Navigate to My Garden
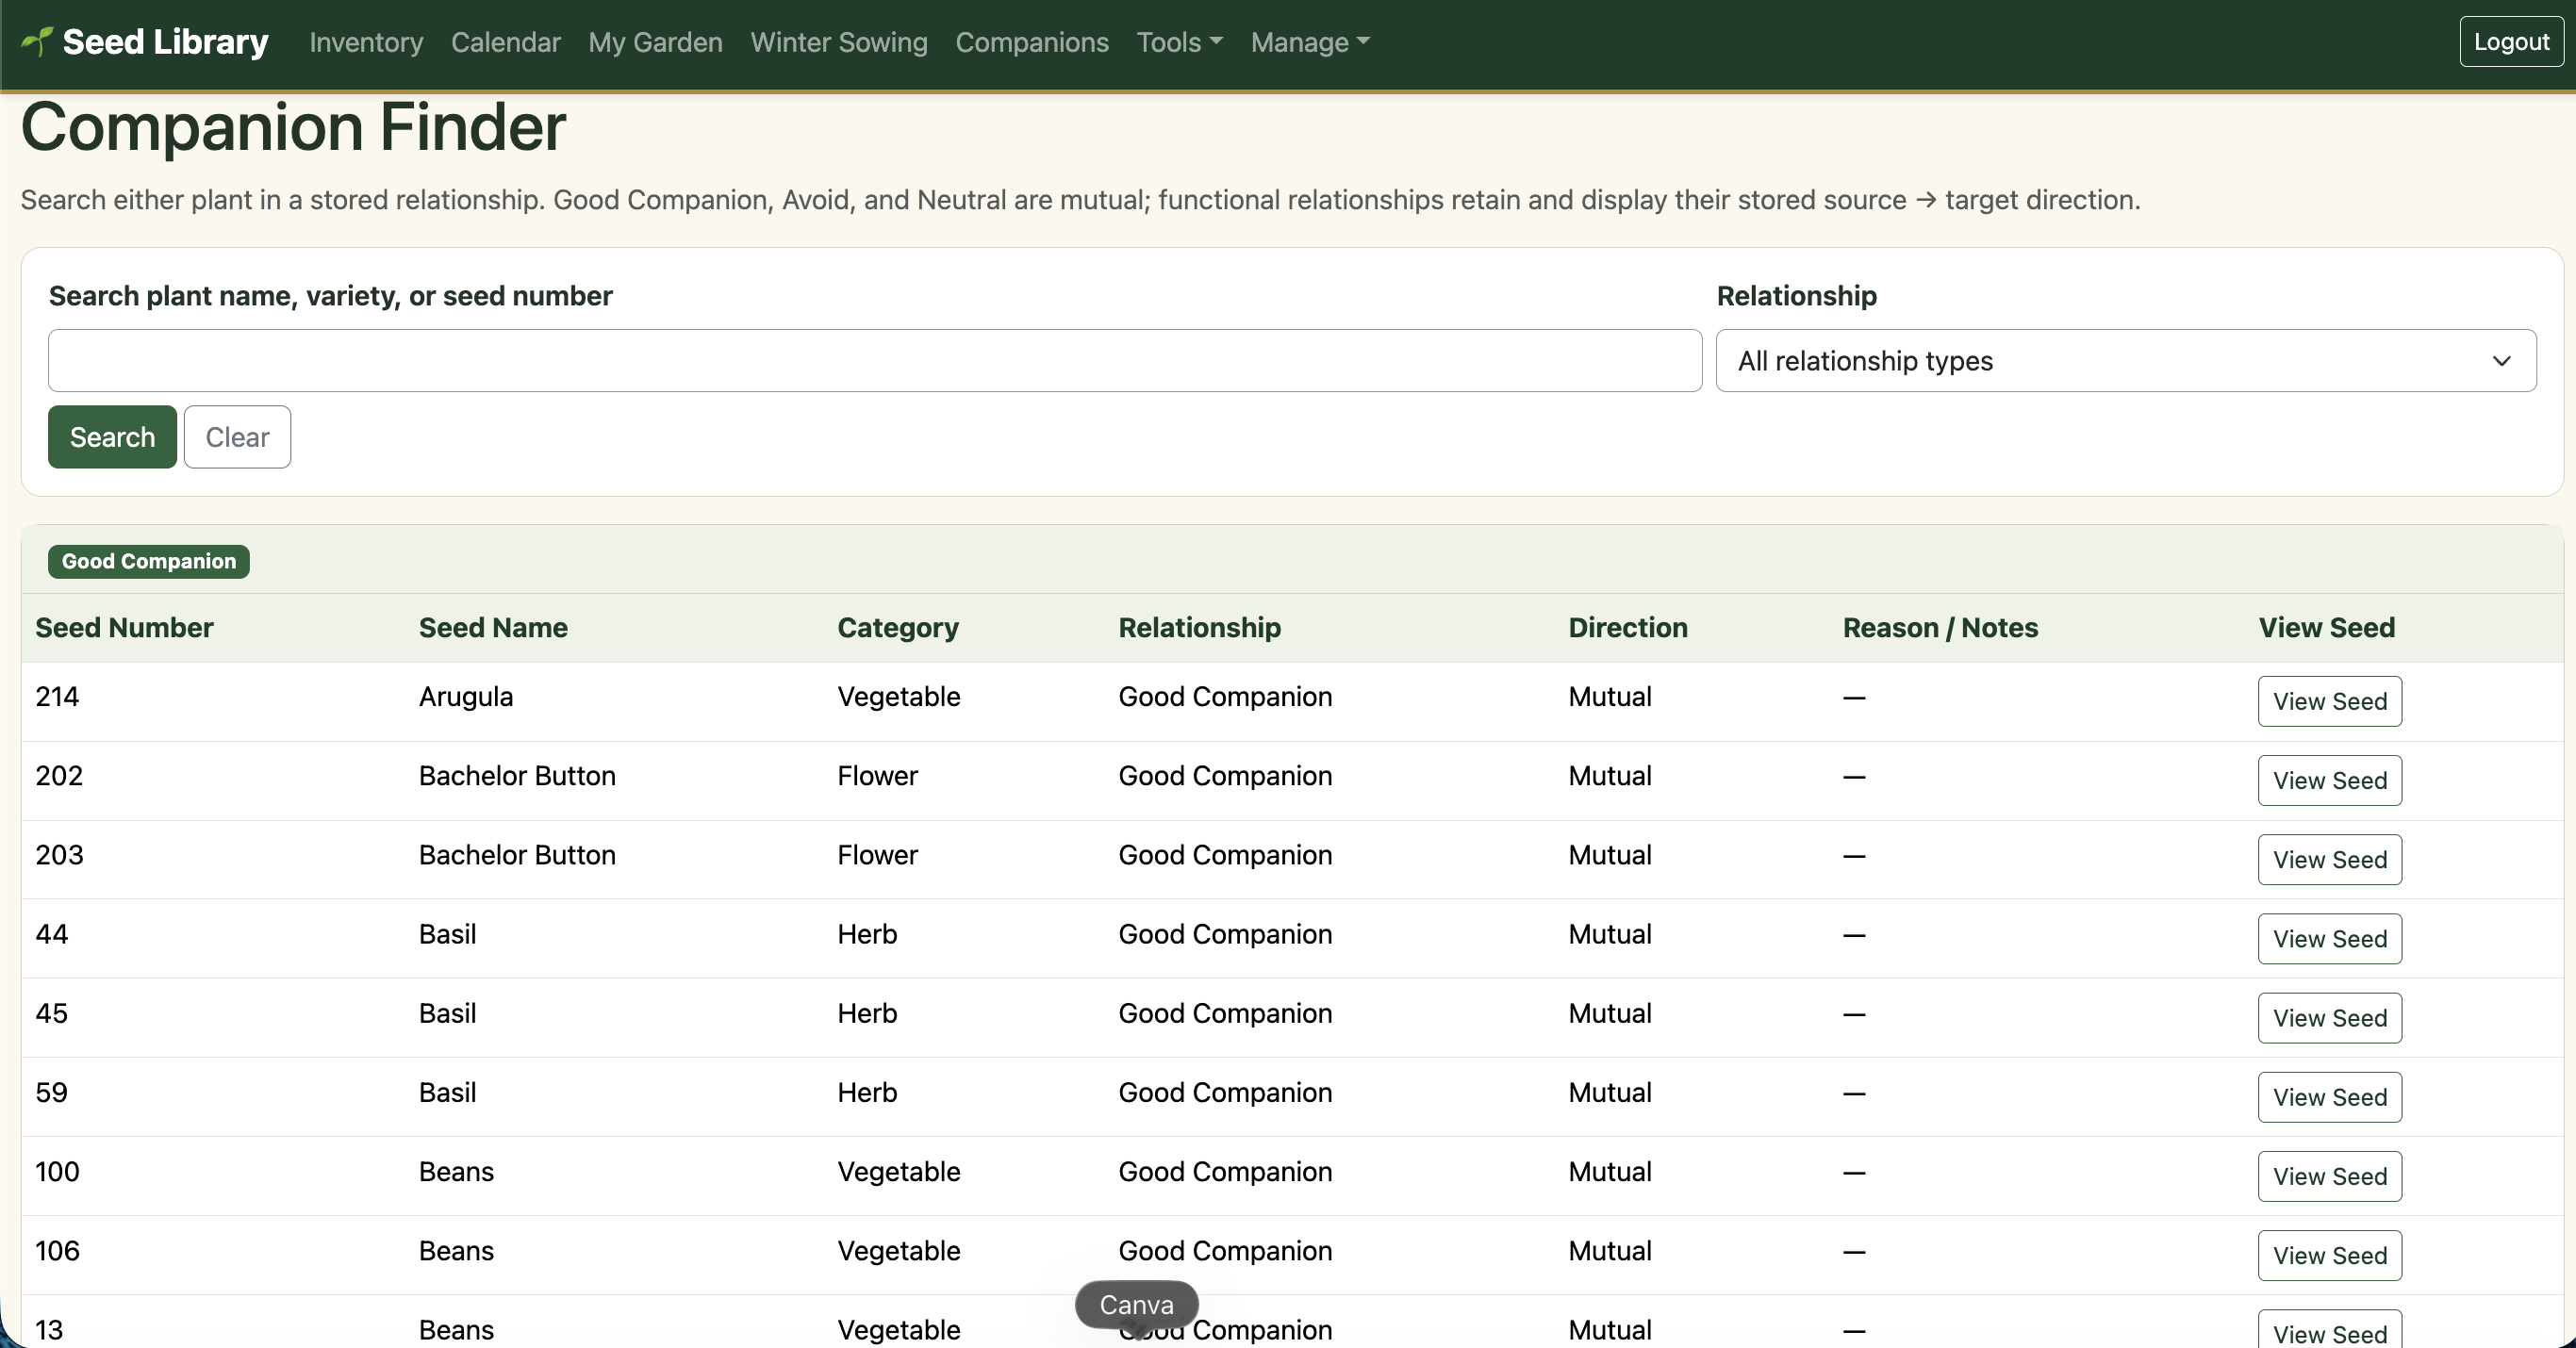 click(655, 42)
